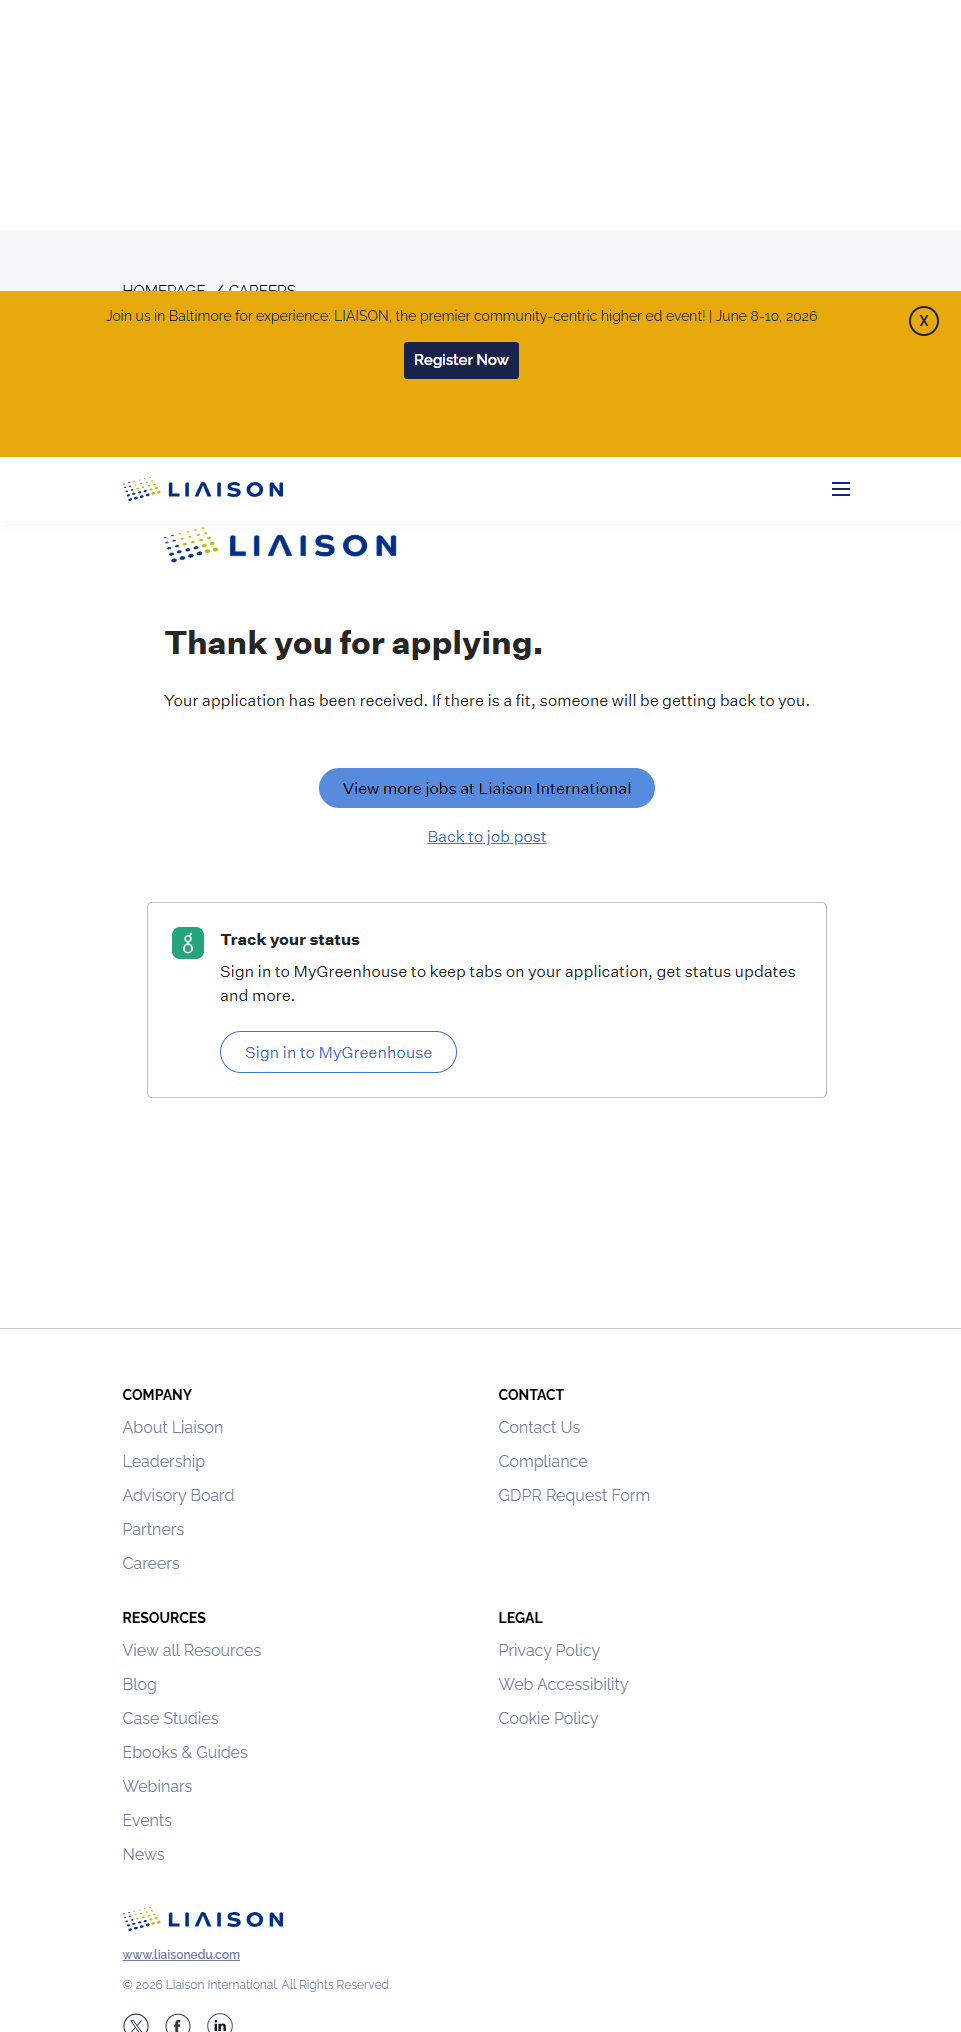
Task: Navigate to Careers footer link
Action: (x=151, y=1563)
